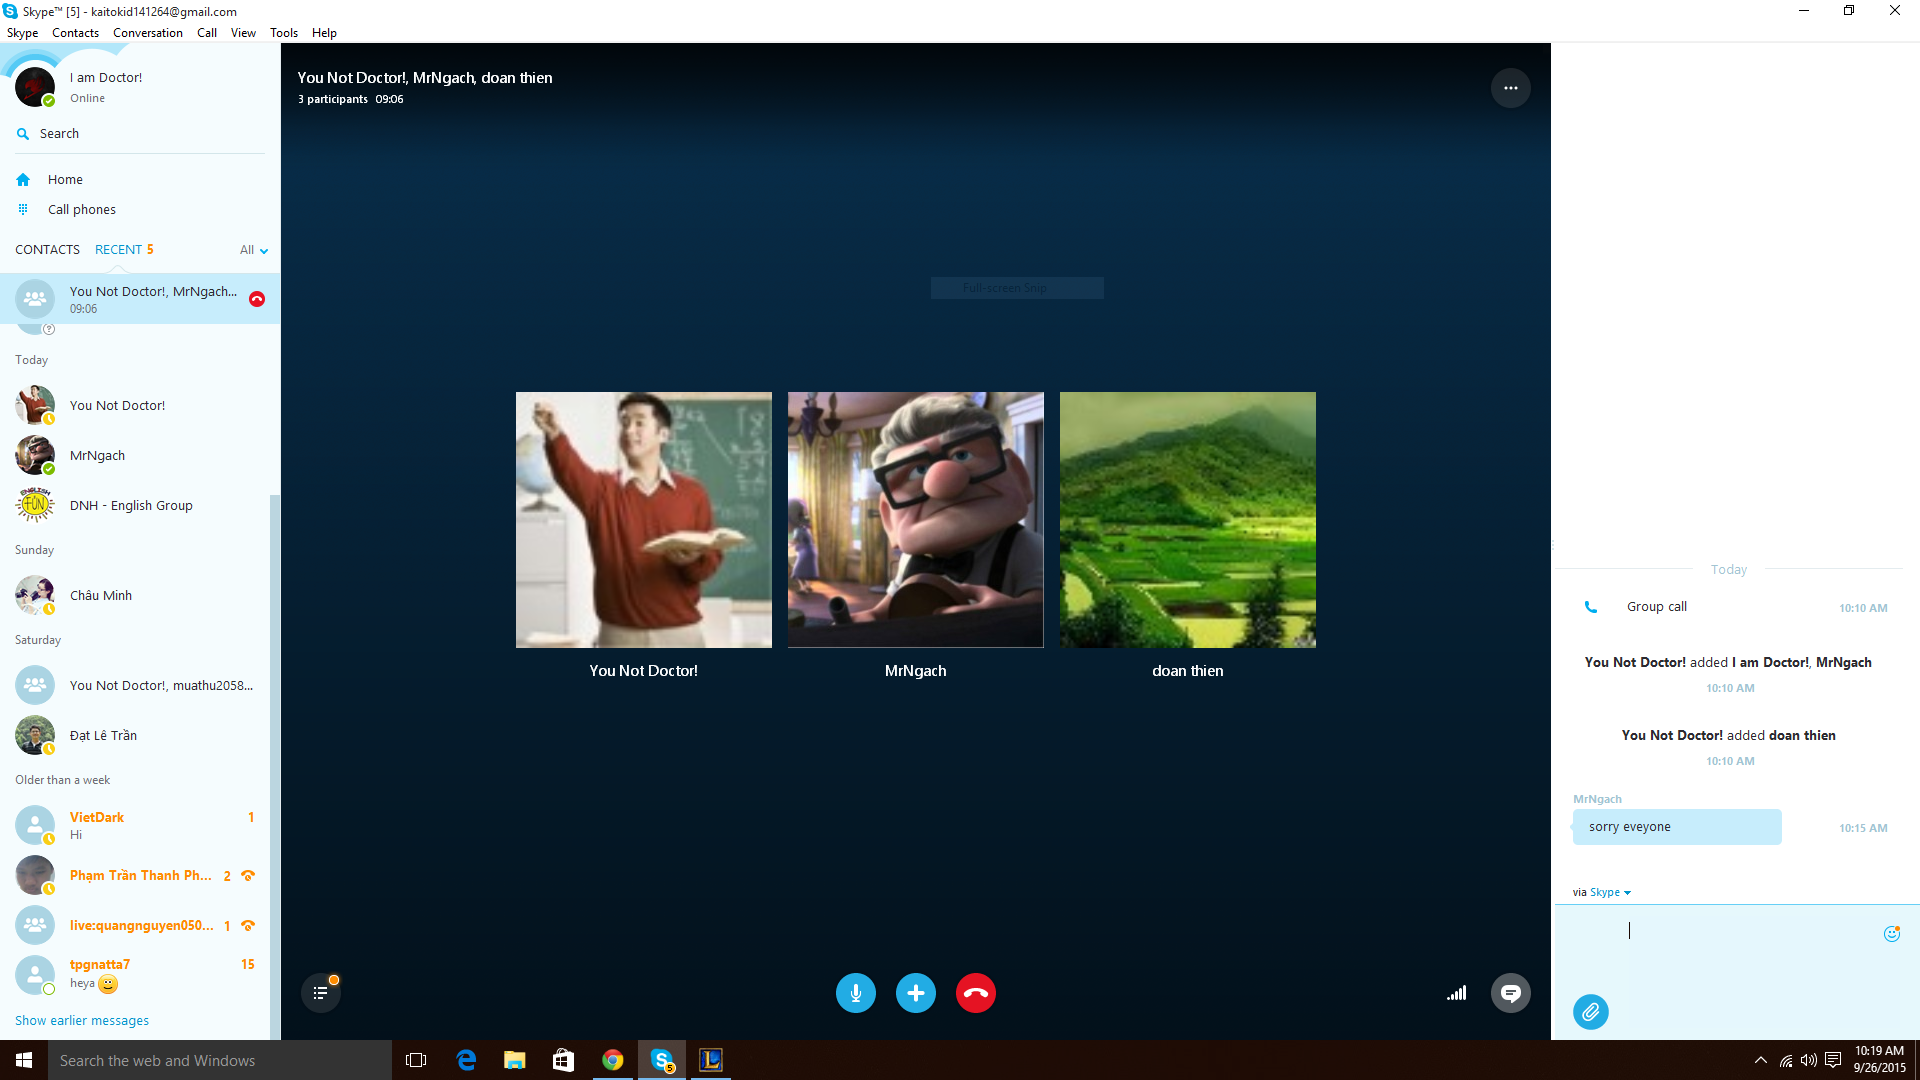Mute the microphone in the call
Screen dimensions: 1920x1080
(855, 993)
